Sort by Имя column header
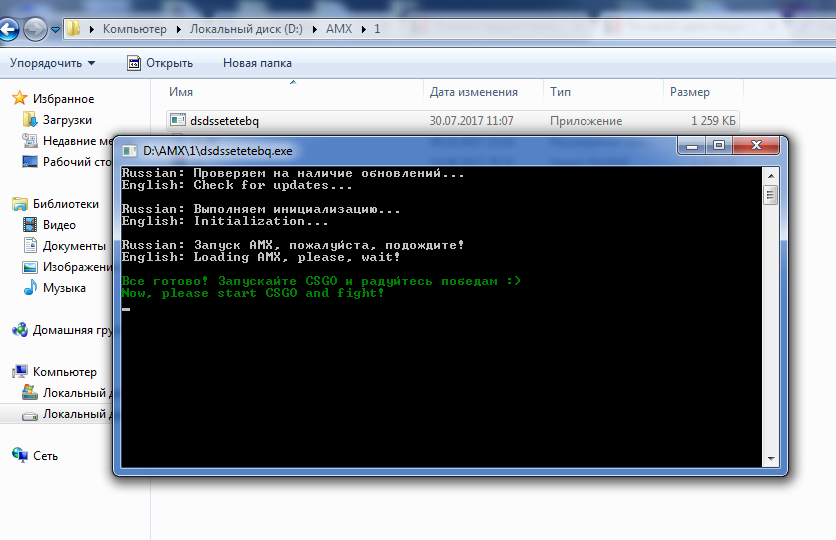Image resolution: width=836 pixels, height=540 pixels. (x=181, y=92)
